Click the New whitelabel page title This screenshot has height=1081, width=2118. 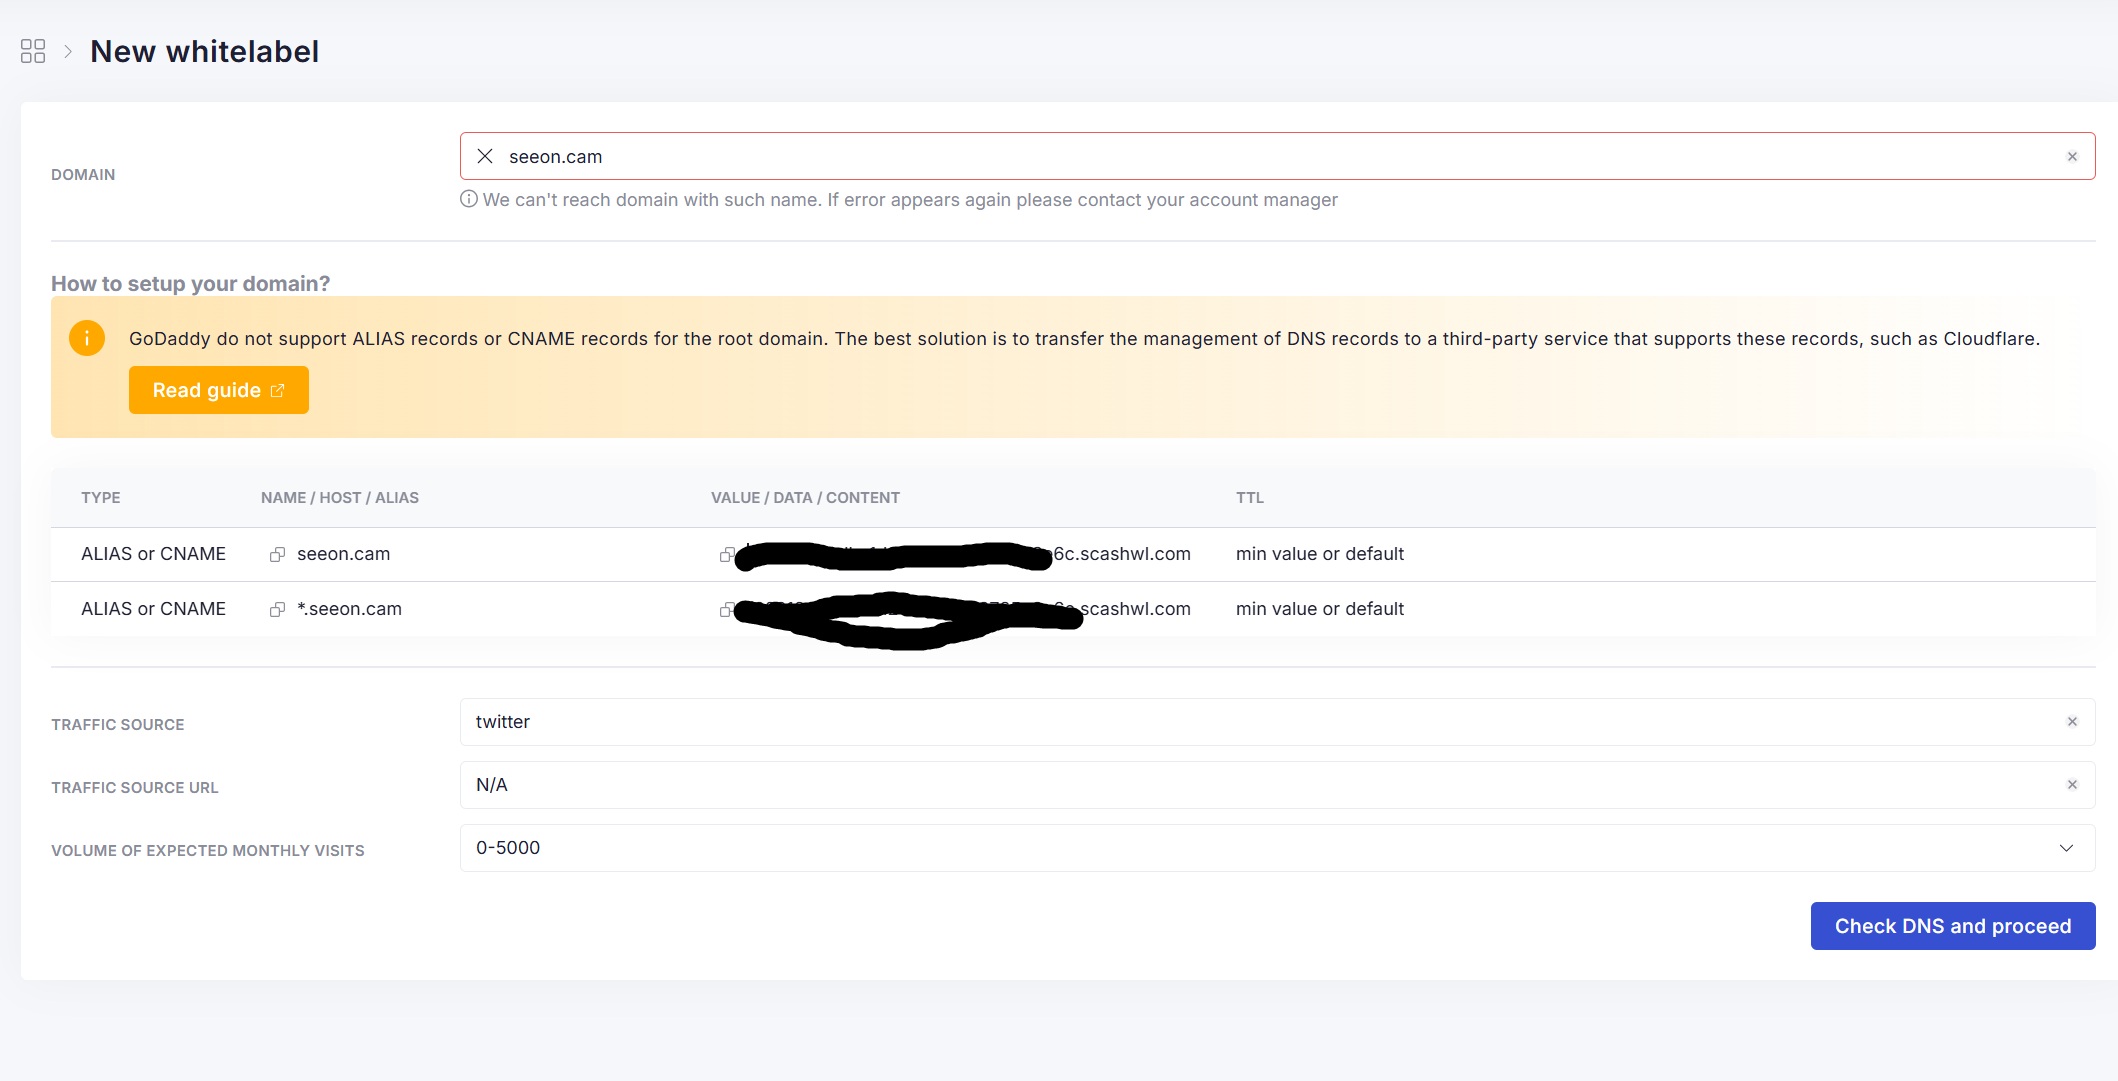tap(204, 51)
